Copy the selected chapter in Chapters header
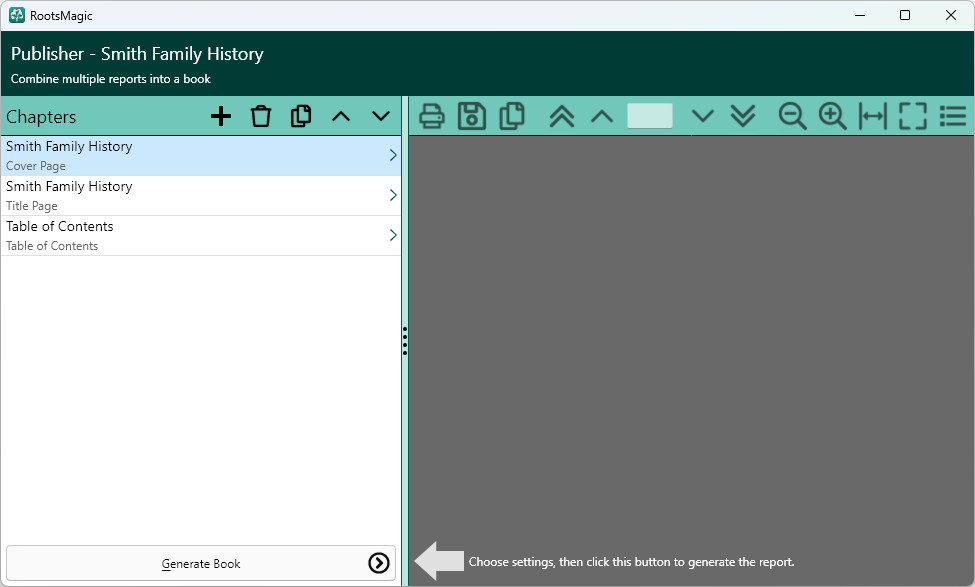The height and width of the screenshot is (587, 975). click(x=301, y=116)
